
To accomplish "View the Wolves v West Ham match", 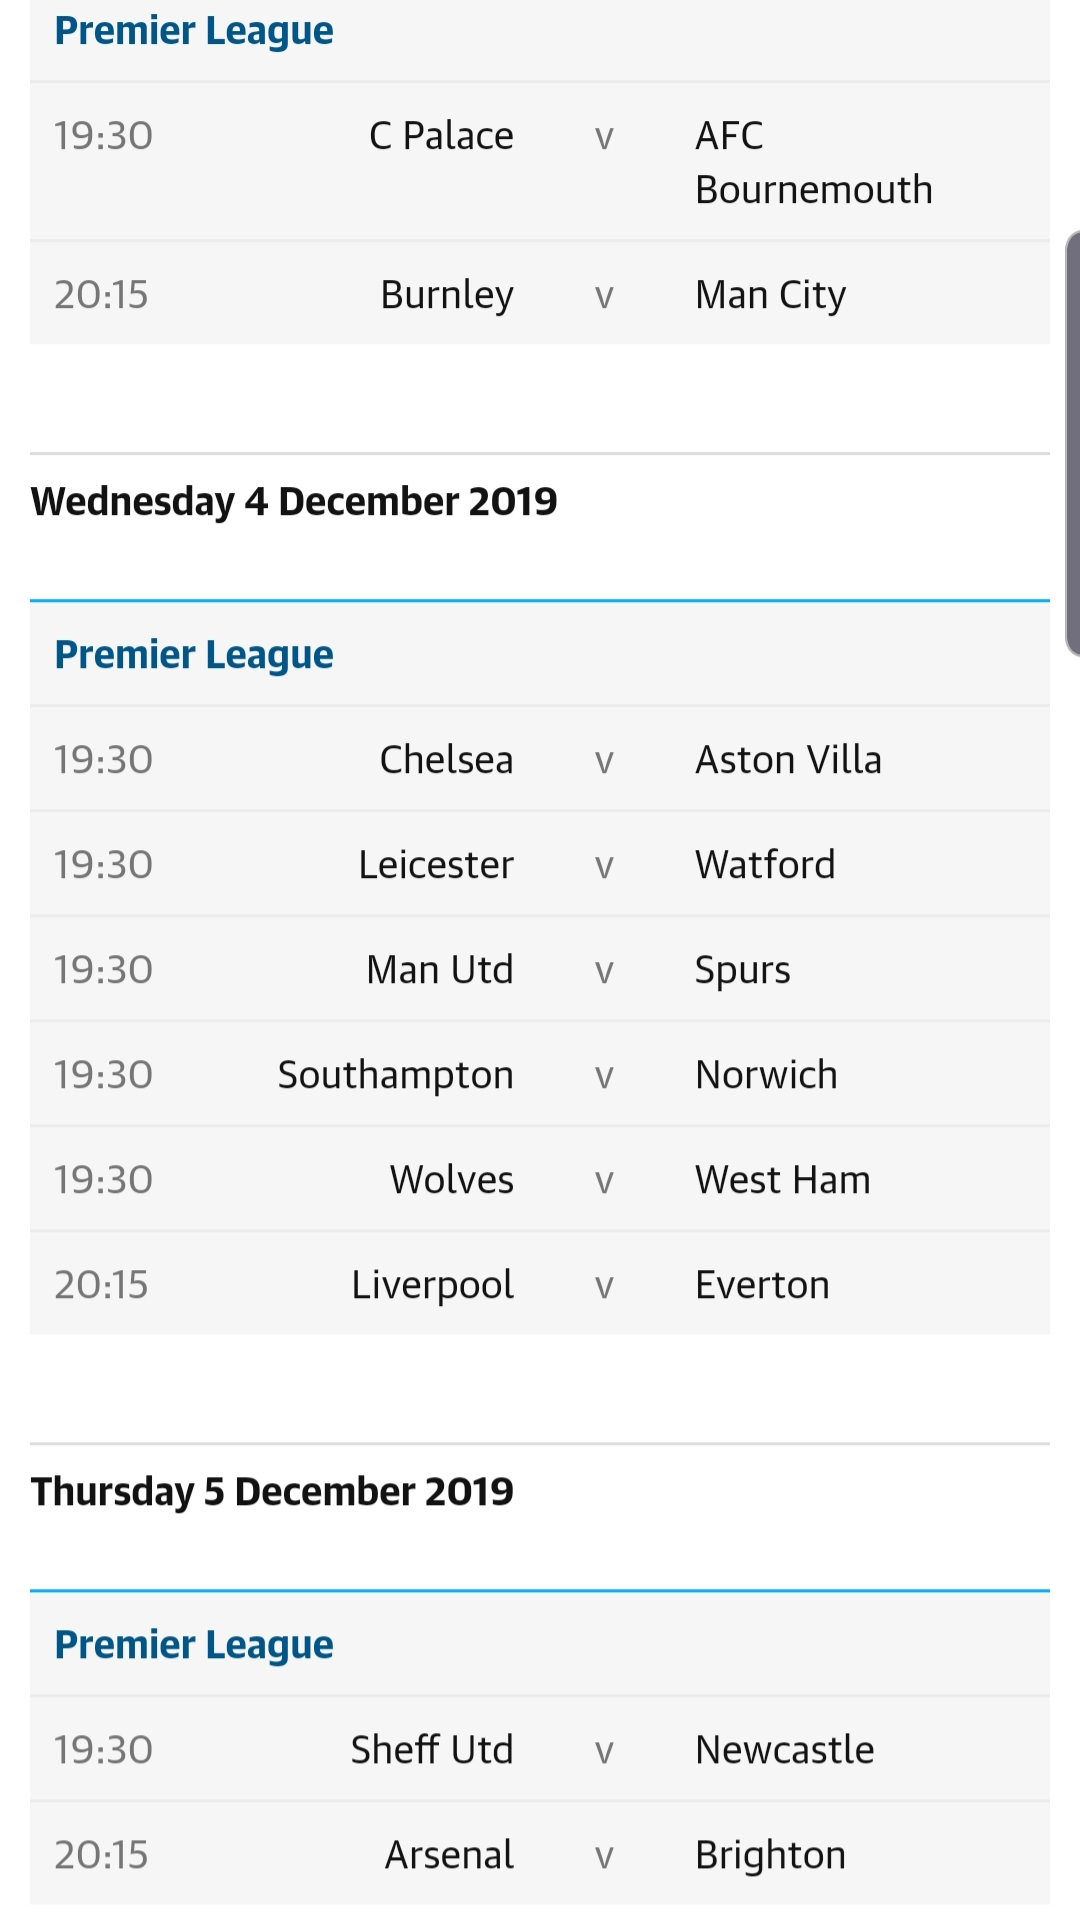I will pos(540,1180).
